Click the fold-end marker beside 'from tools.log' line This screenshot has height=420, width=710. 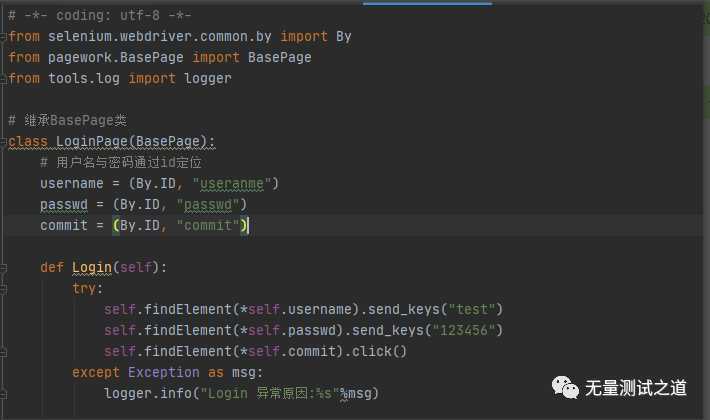tap(3, 79)
